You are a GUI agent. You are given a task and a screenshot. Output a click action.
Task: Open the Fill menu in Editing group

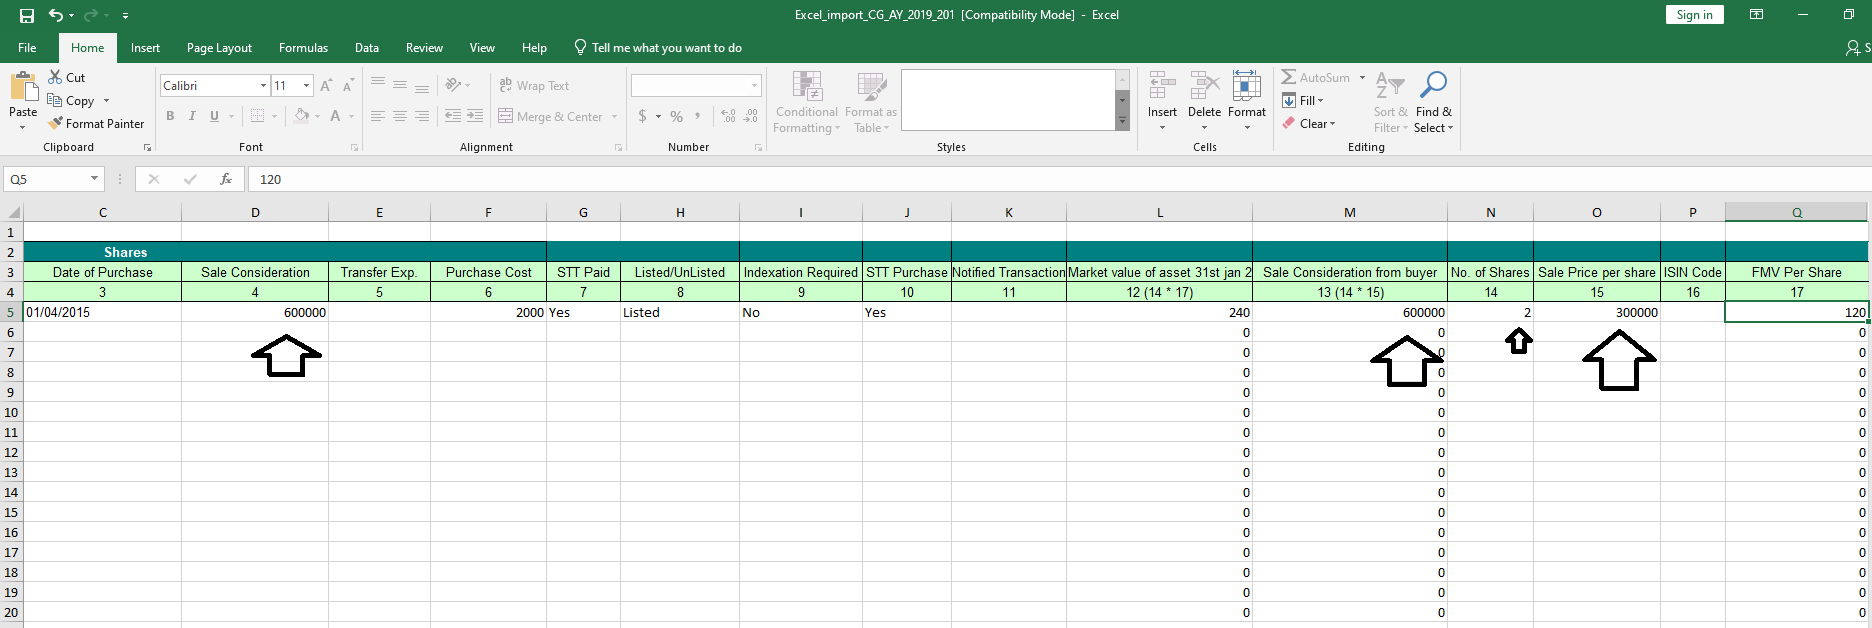[x=1310, y=100]
